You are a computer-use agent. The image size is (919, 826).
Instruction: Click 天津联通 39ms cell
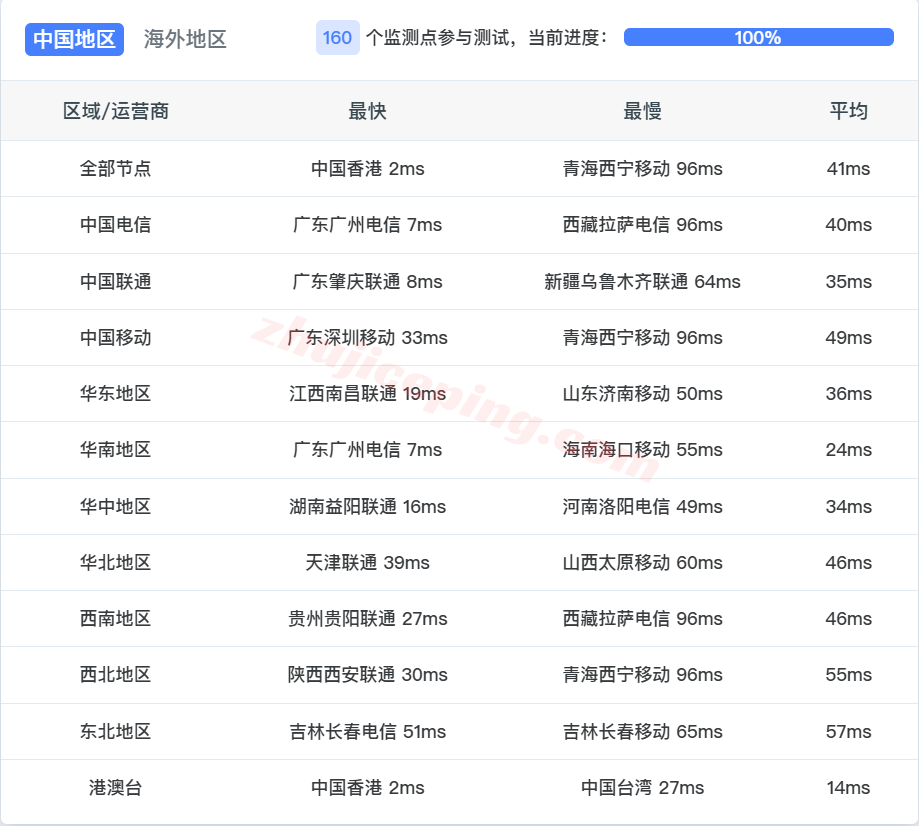pyautogui.click(x=367, y=563)
